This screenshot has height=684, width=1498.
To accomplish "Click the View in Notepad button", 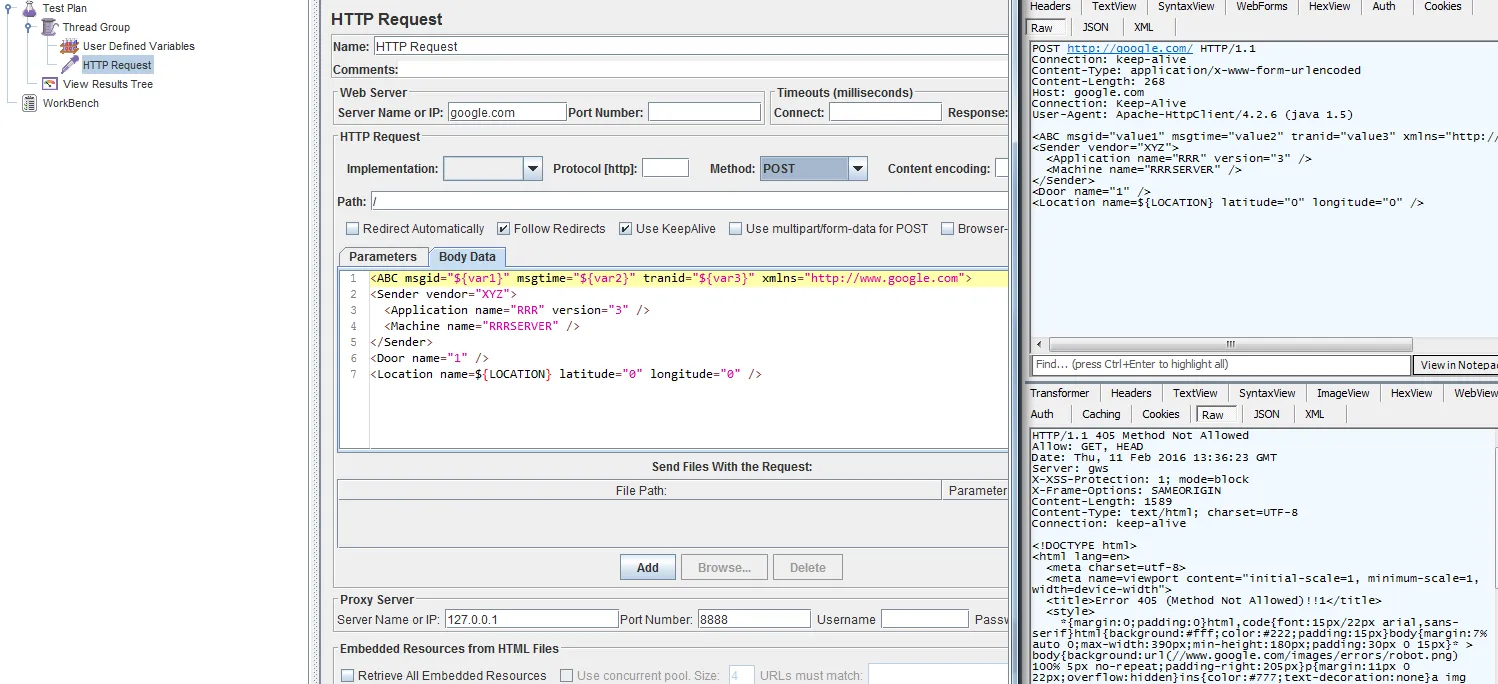I will (x=1456, y=365).
